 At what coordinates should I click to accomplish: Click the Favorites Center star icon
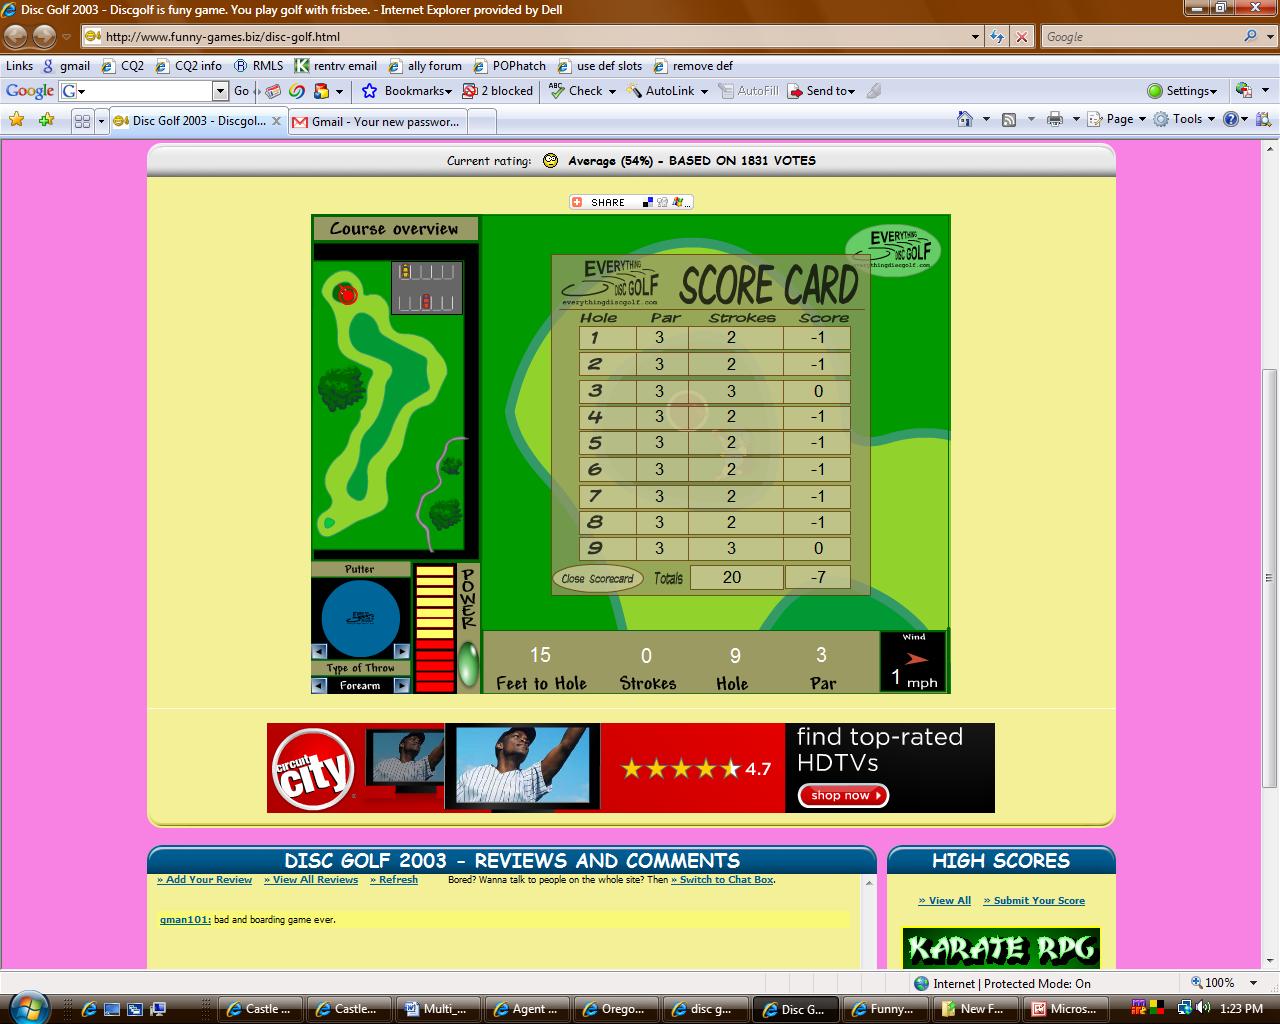coord(16,120)
